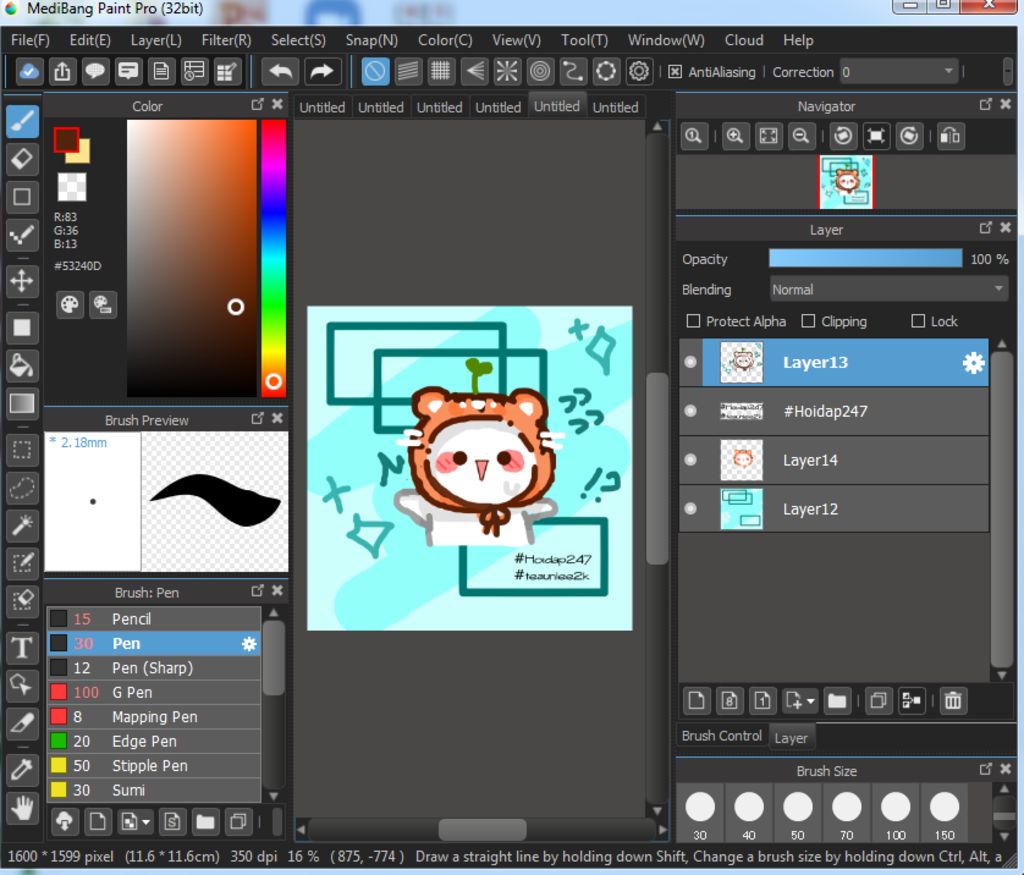
Task: Select the Brush tool in left toolbar
Action: tap(22, 121)
